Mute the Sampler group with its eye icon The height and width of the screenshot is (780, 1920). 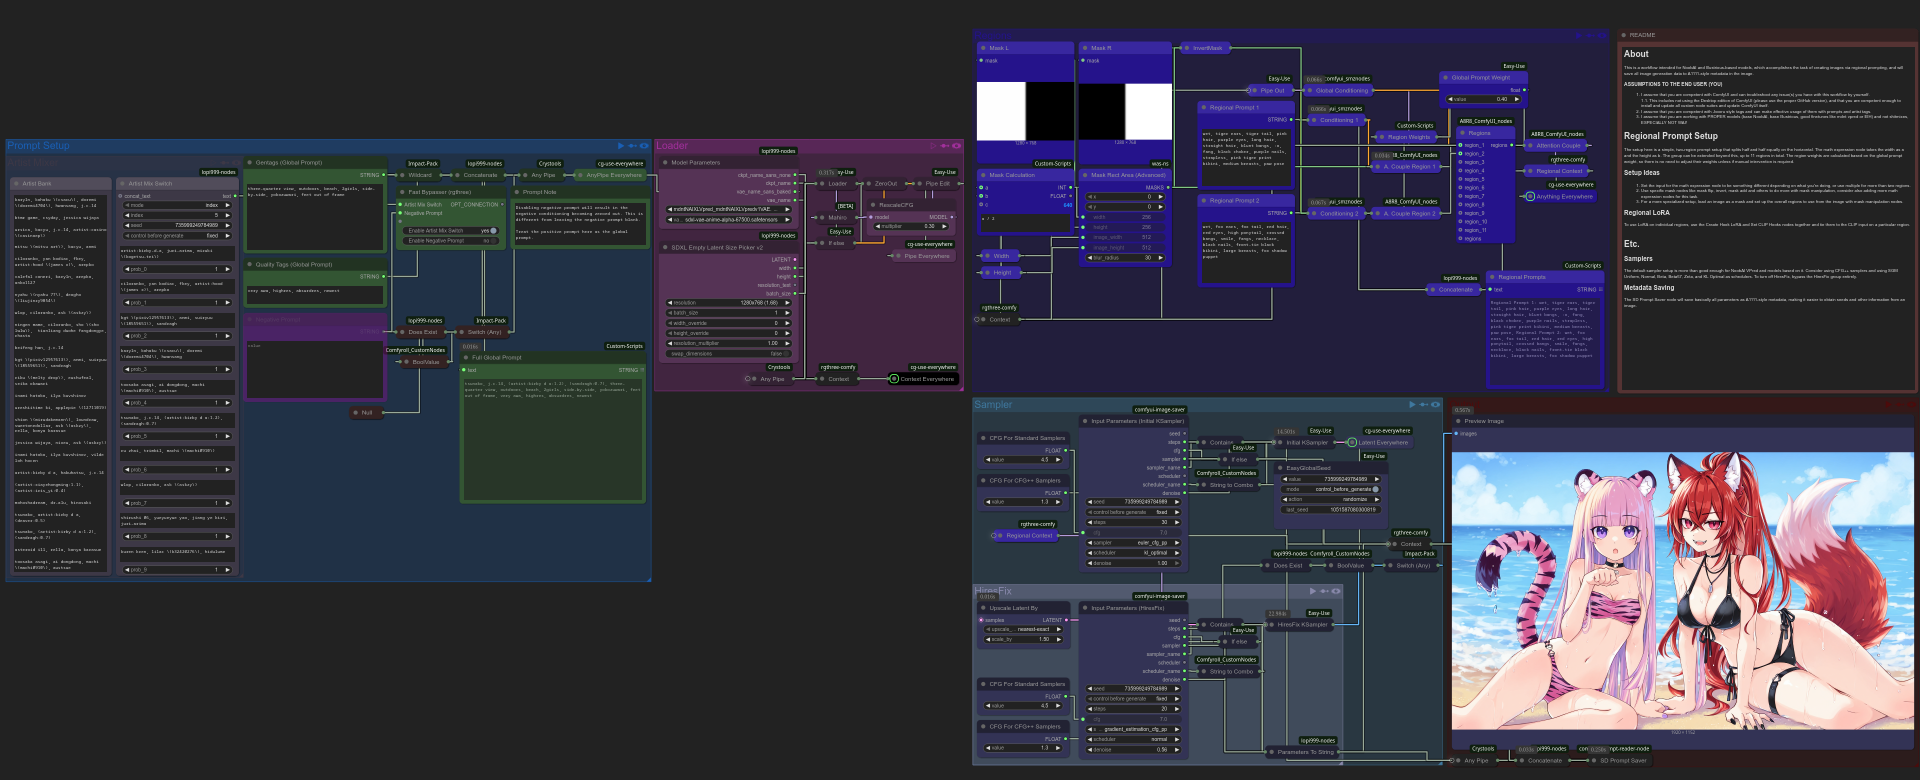pyautogui.click(x=1435, y=405)
